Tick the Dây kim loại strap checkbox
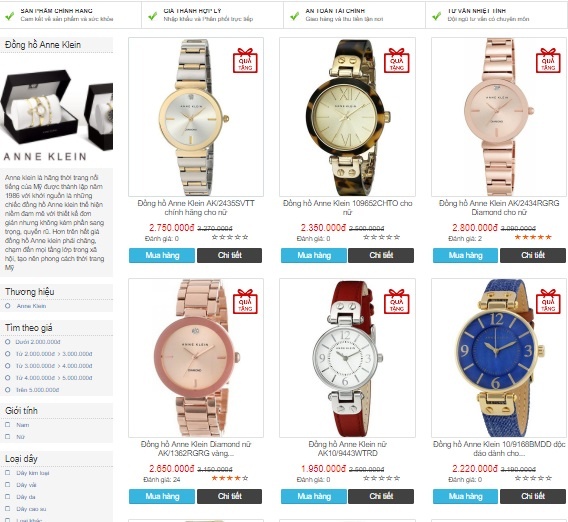The image size is (568, 522). click(x=8, y=473)
